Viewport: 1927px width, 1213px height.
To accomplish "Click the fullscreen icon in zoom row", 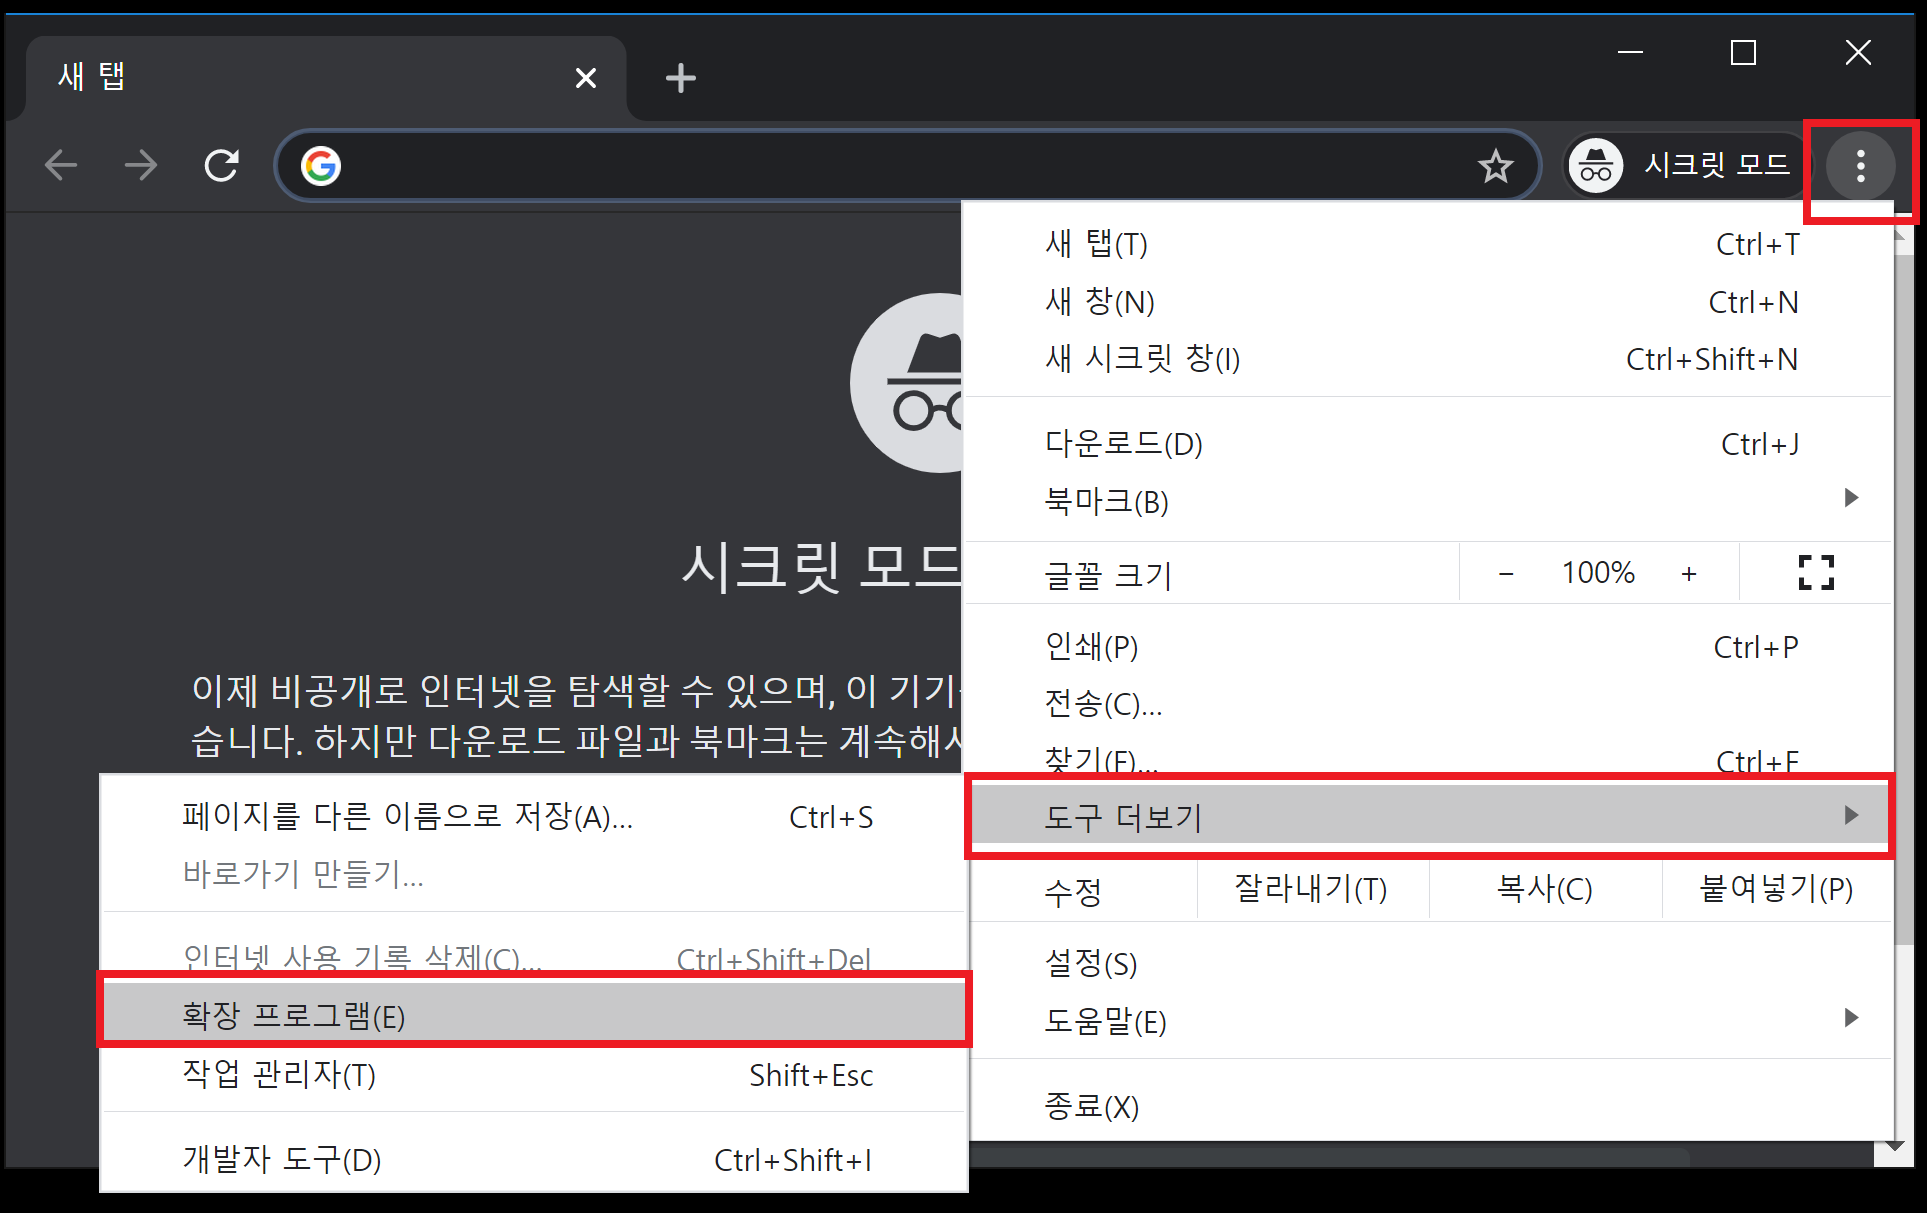I will click(1815, 573).
